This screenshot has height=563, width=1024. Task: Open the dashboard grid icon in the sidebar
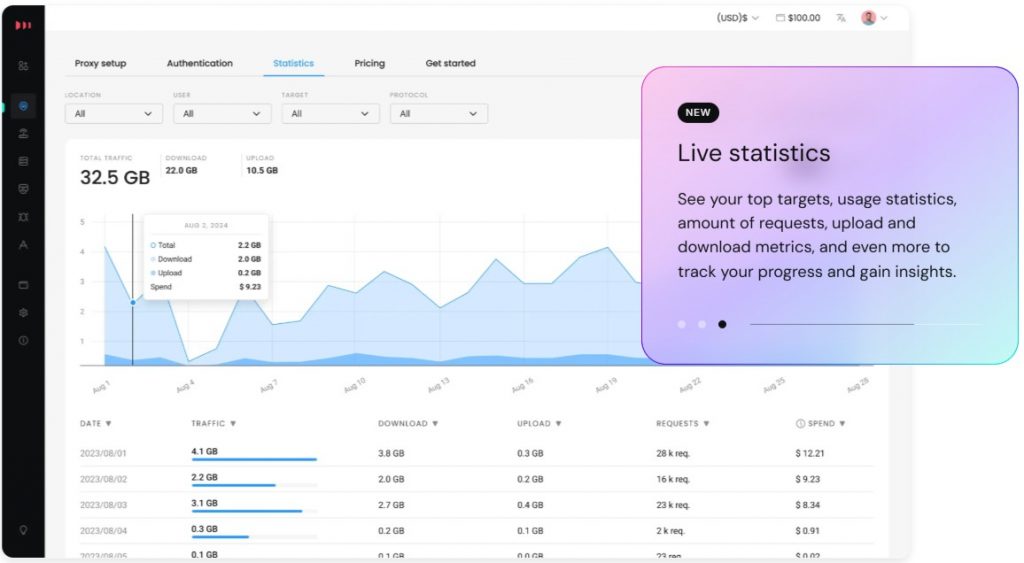[24, 65]
